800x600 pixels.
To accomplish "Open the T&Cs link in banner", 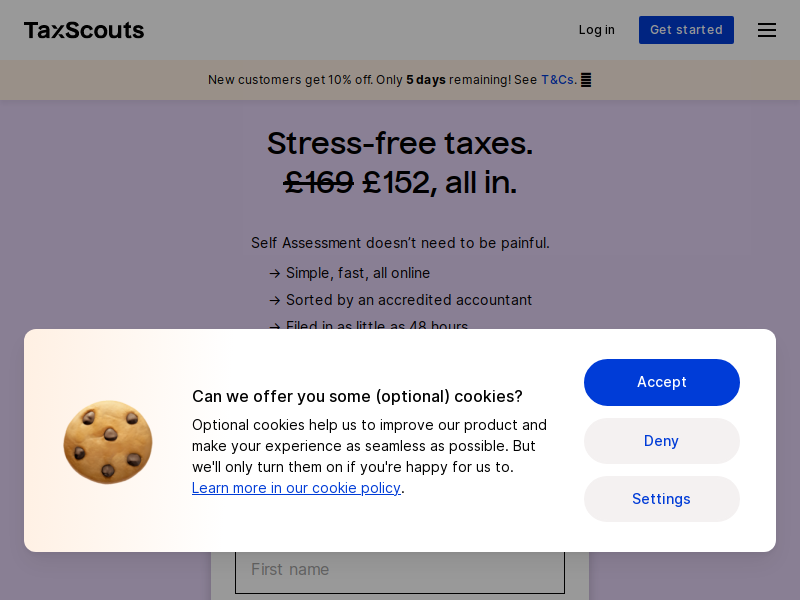I will [x=558, y=80].
